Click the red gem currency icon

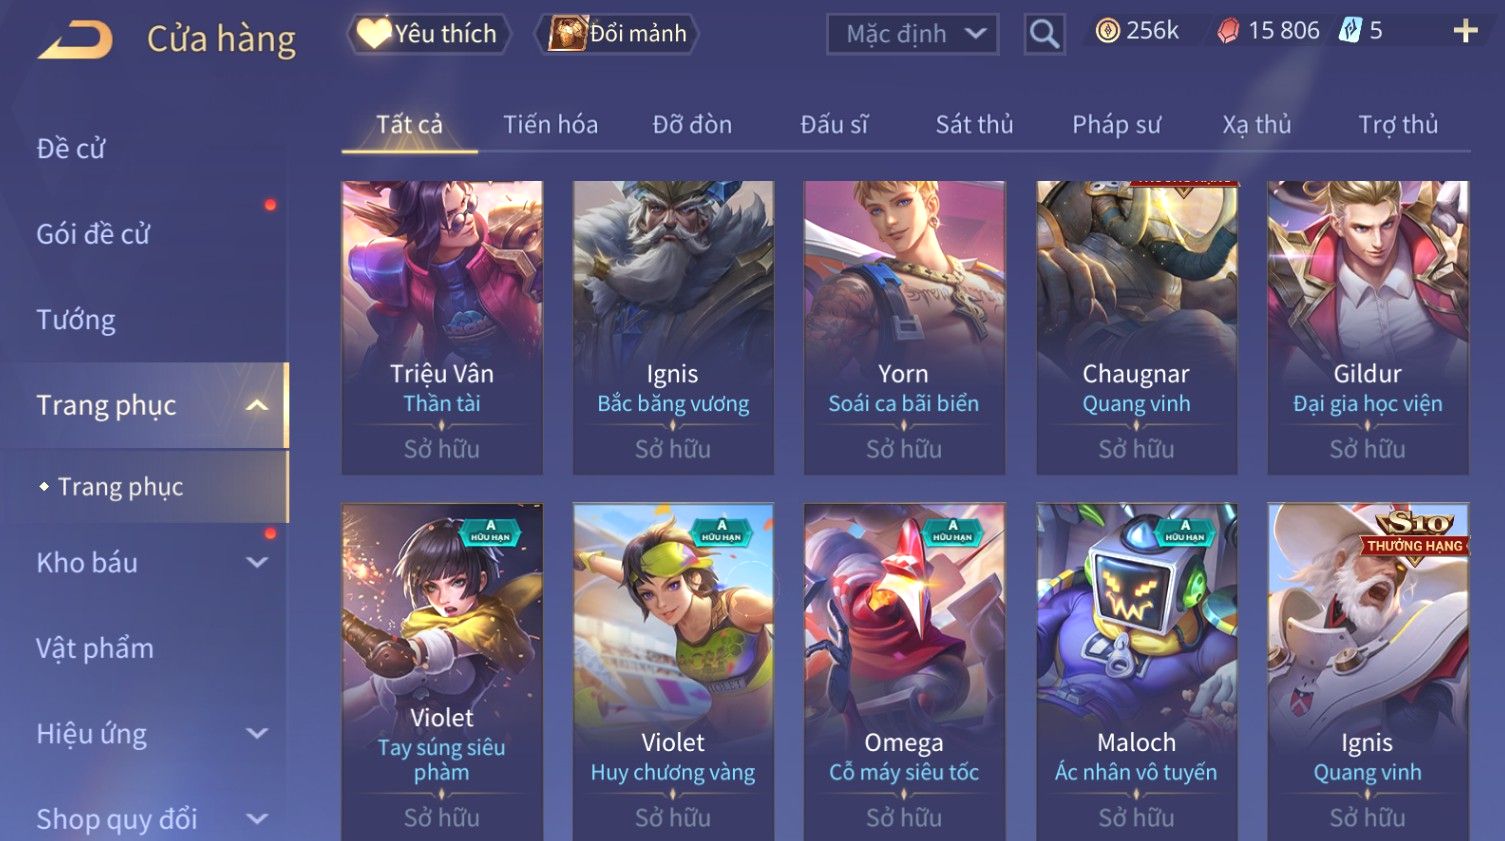[1228, 32]
